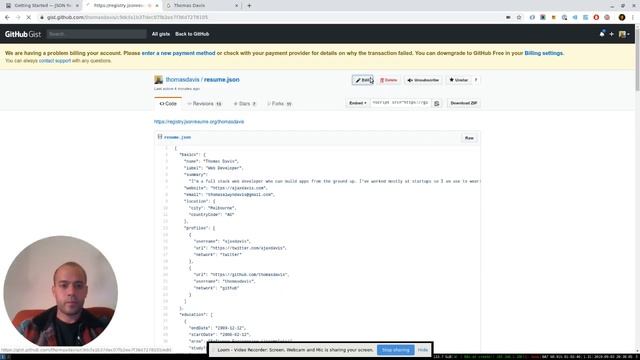Stop loading the page
This screenshot has width=640, height=360.
pos(29,18)
